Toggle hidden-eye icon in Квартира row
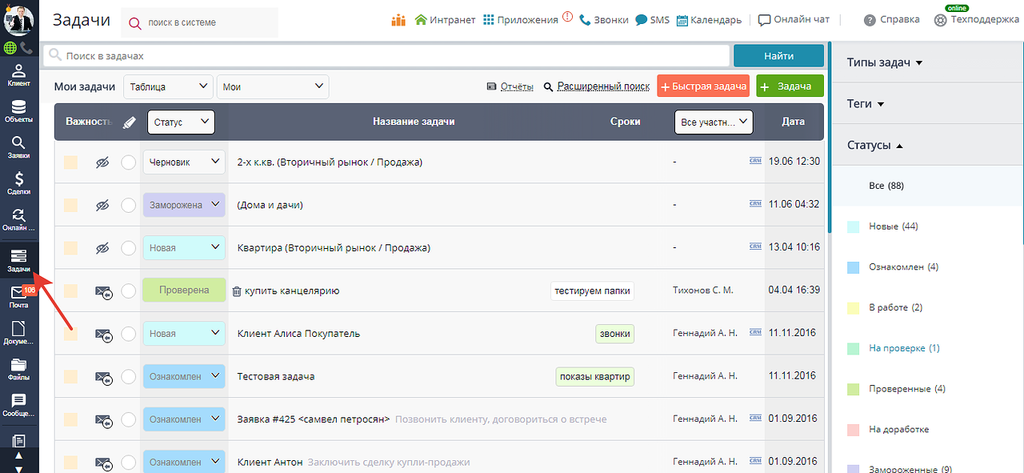The height and width of the screenshot is (473, 1024). pyautogui.click(x=101, y=248)
